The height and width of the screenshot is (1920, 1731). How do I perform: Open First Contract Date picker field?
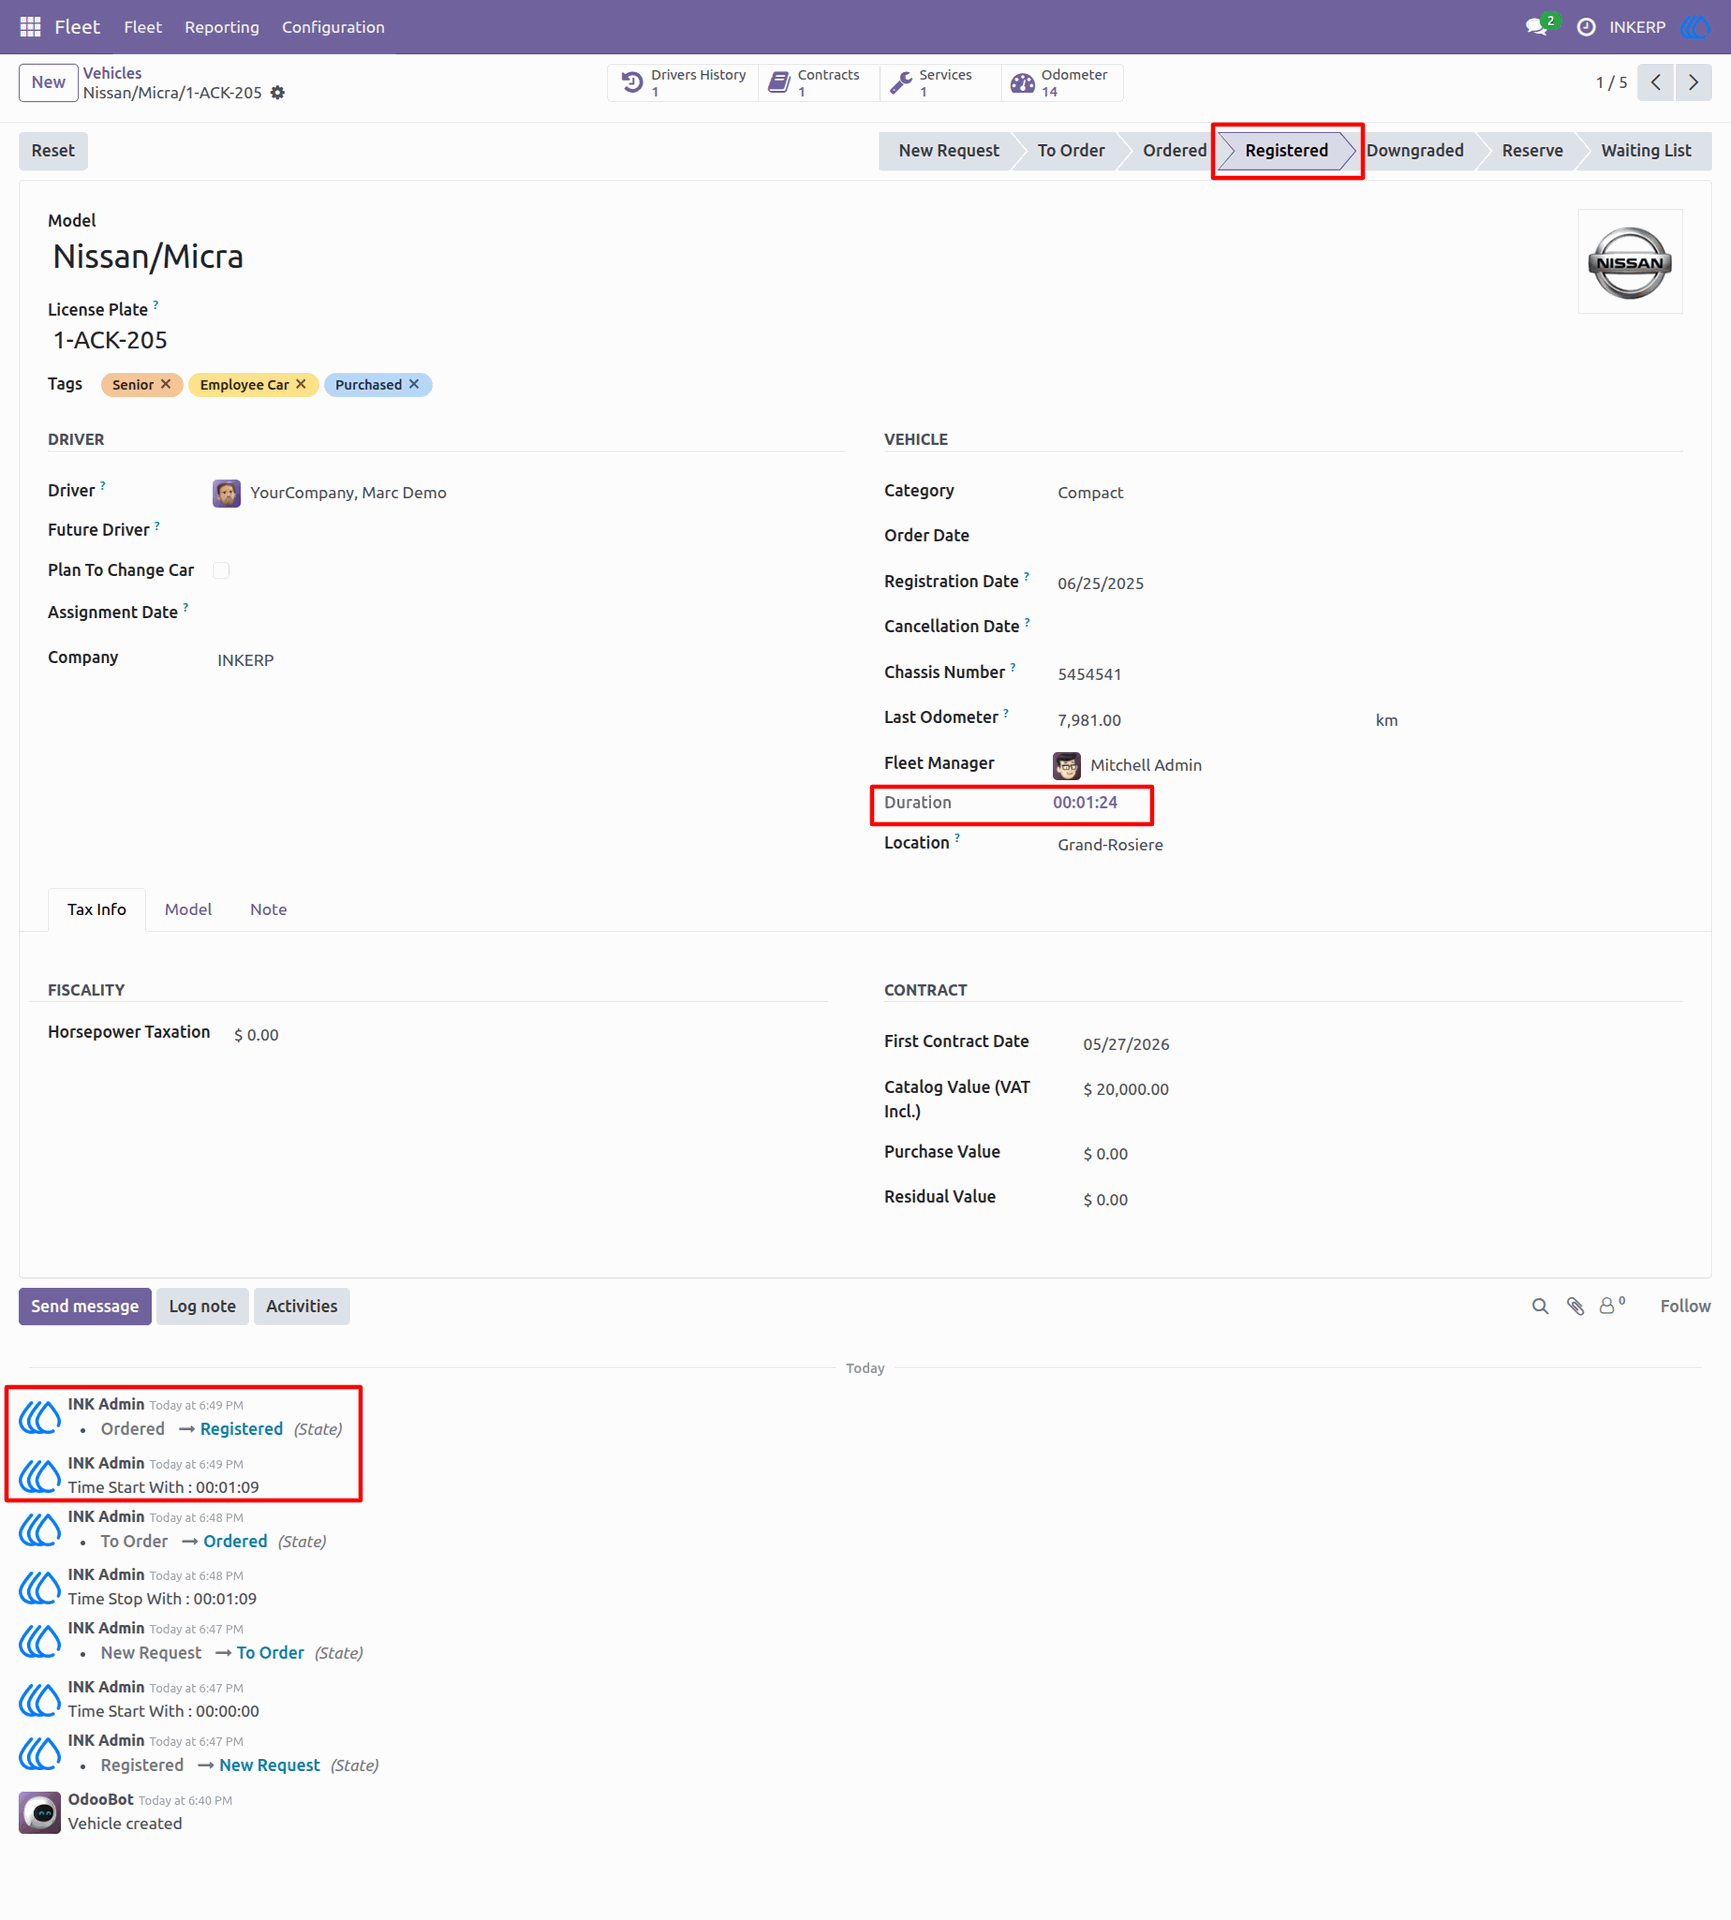point(1381,1044)
